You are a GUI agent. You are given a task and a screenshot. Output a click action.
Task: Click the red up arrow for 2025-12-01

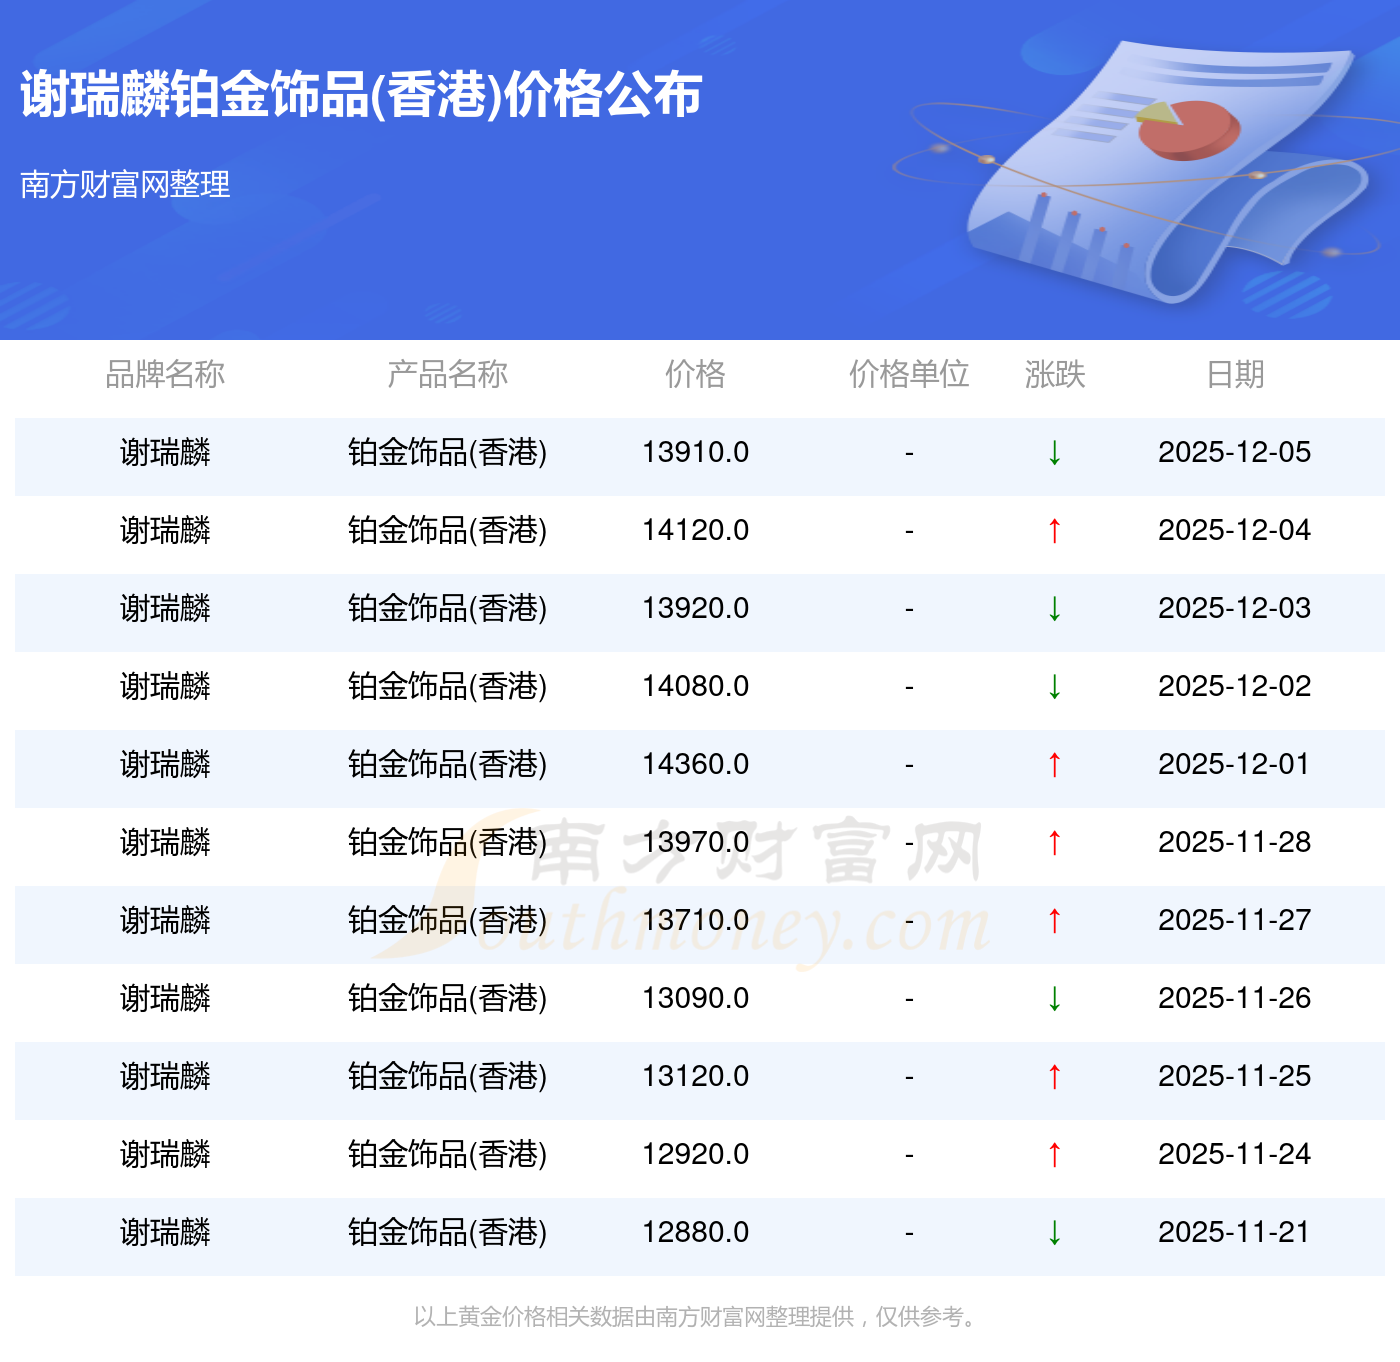click(1054, 765)
